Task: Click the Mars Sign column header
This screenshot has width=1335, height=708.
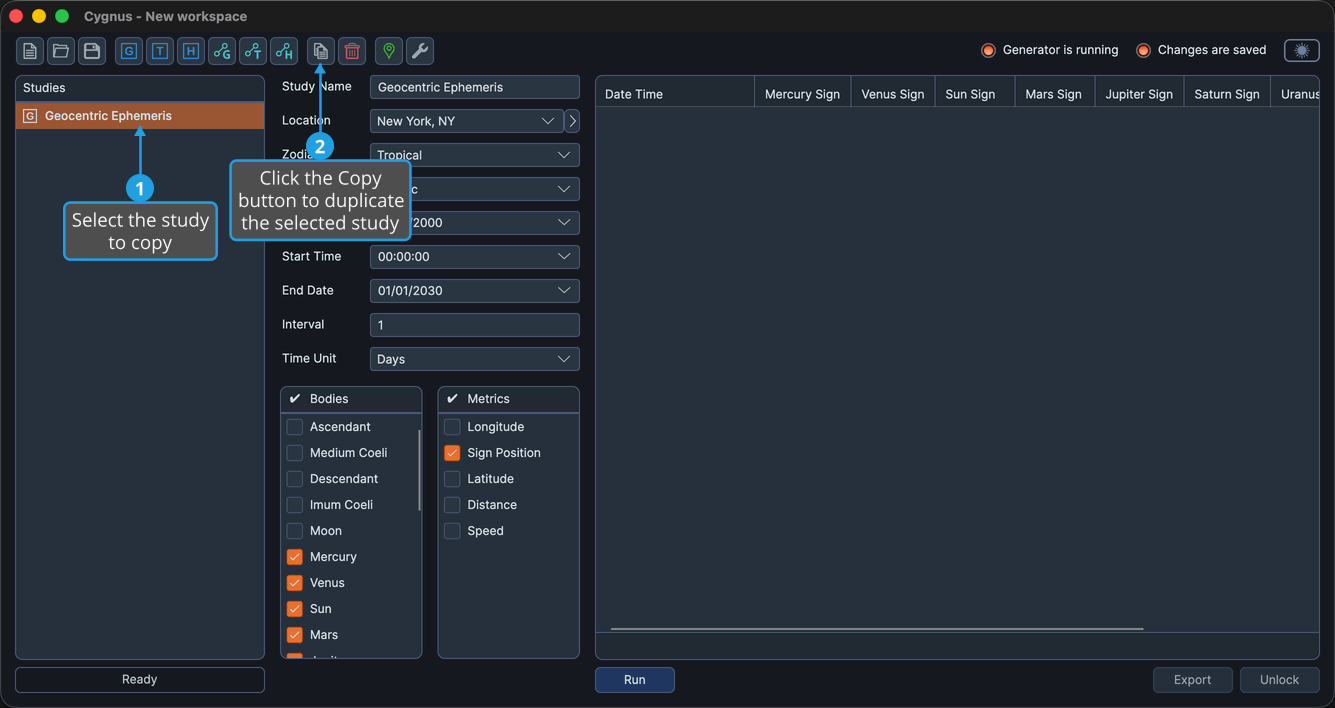Action: 1054,94
